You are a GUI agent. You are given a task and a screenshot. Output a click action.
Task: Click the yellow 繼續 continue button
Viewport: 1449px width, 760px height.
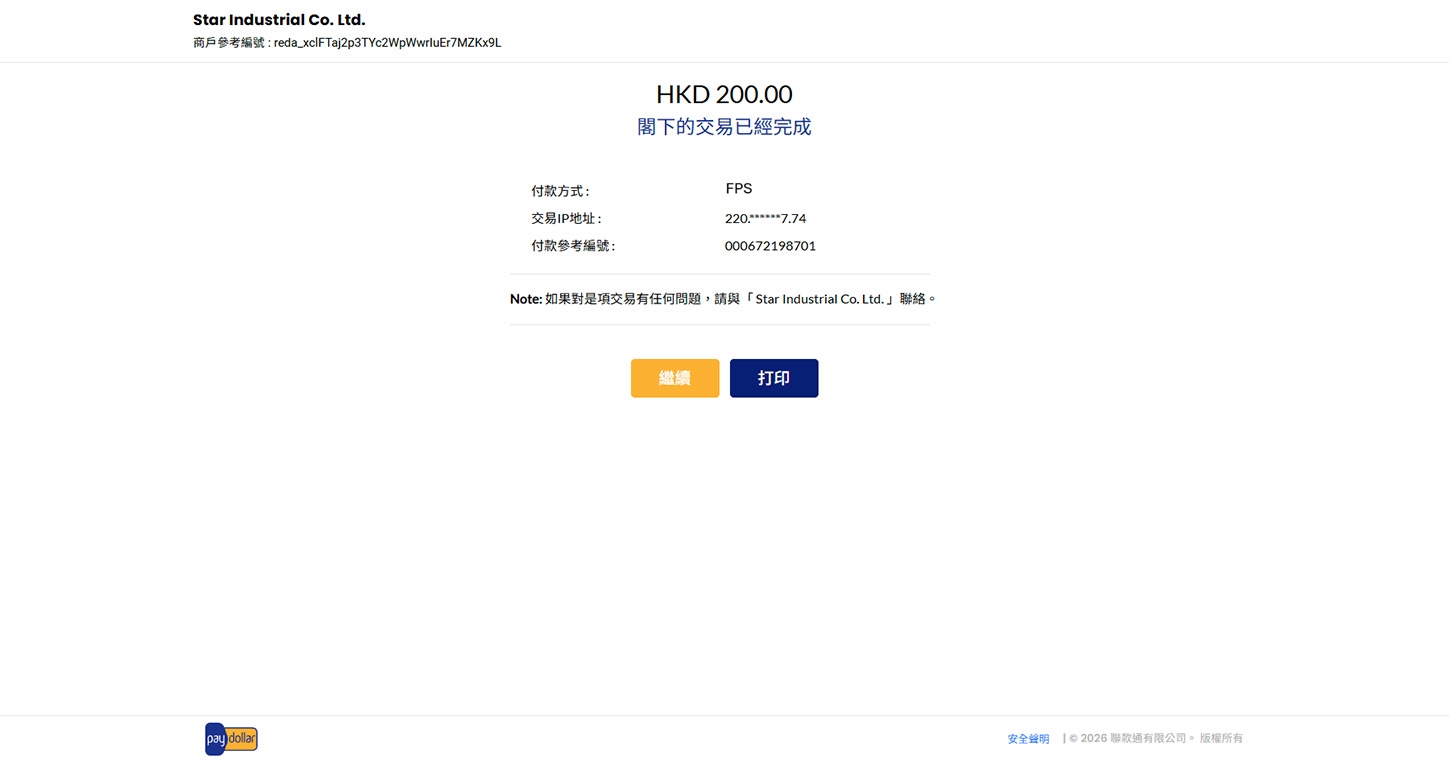pyautogui.click(x=675, y=378)
